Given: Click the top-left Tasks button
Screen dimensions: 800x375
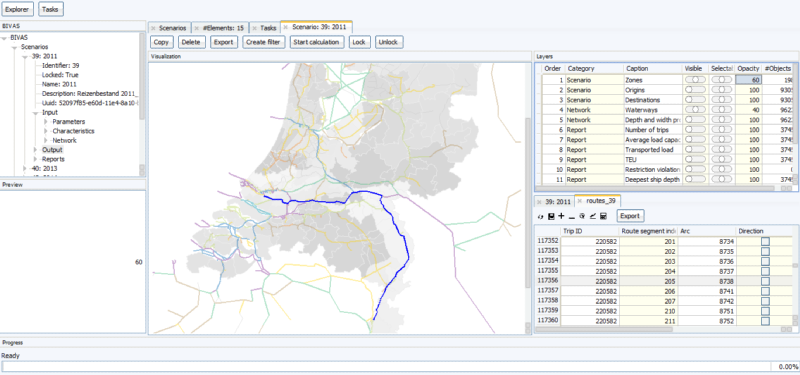Looking at the screenshot, I should click(x=51, y=9).
